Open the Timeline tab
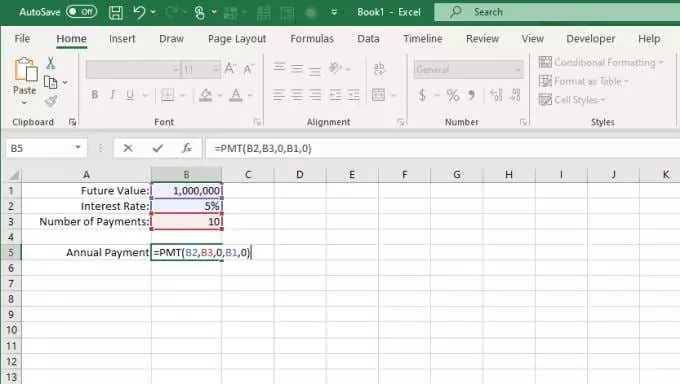Screen dimensions: 680x384 point(422,39)
